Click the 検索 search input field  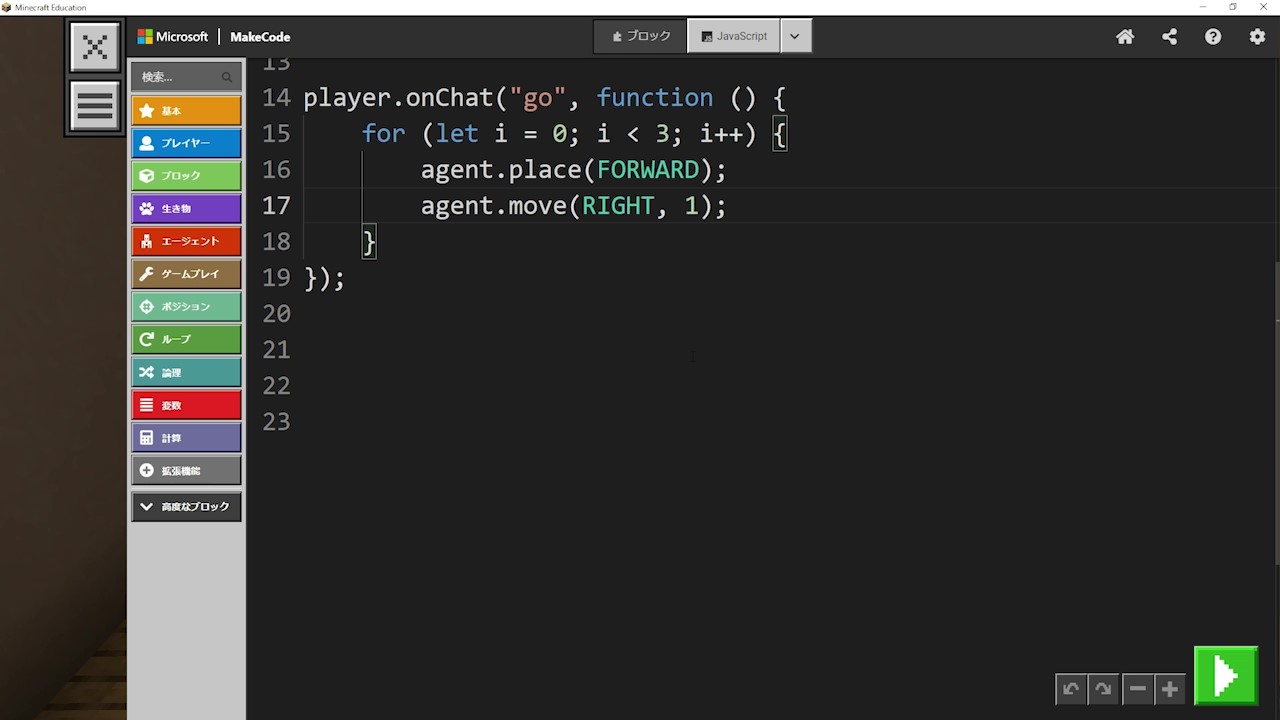coord(178,77)
